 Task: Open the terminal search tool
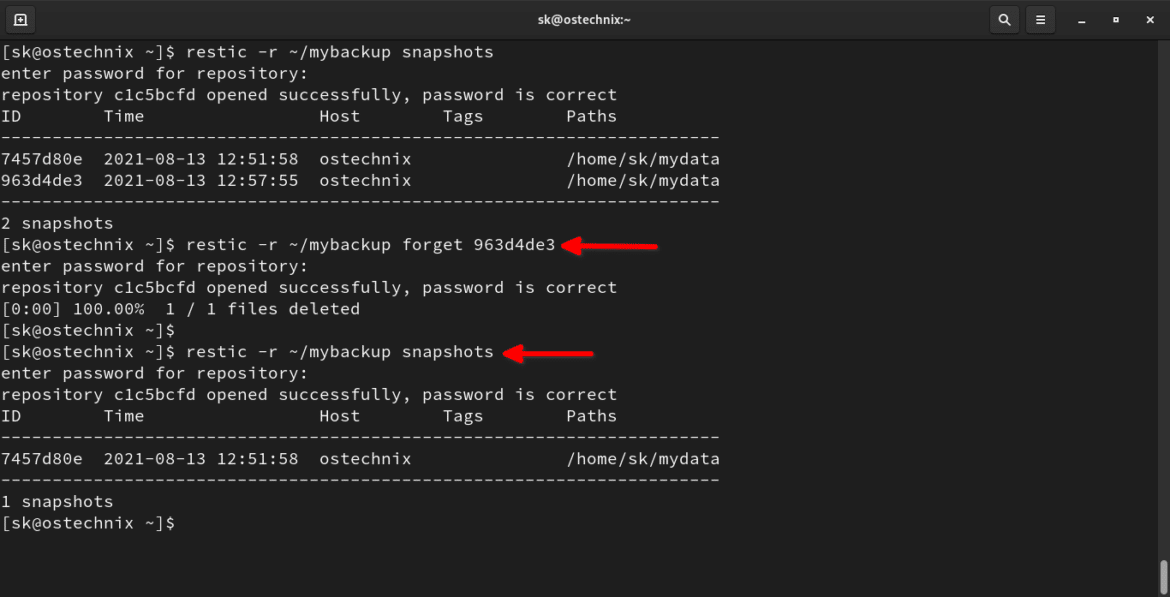(1004, 19)
